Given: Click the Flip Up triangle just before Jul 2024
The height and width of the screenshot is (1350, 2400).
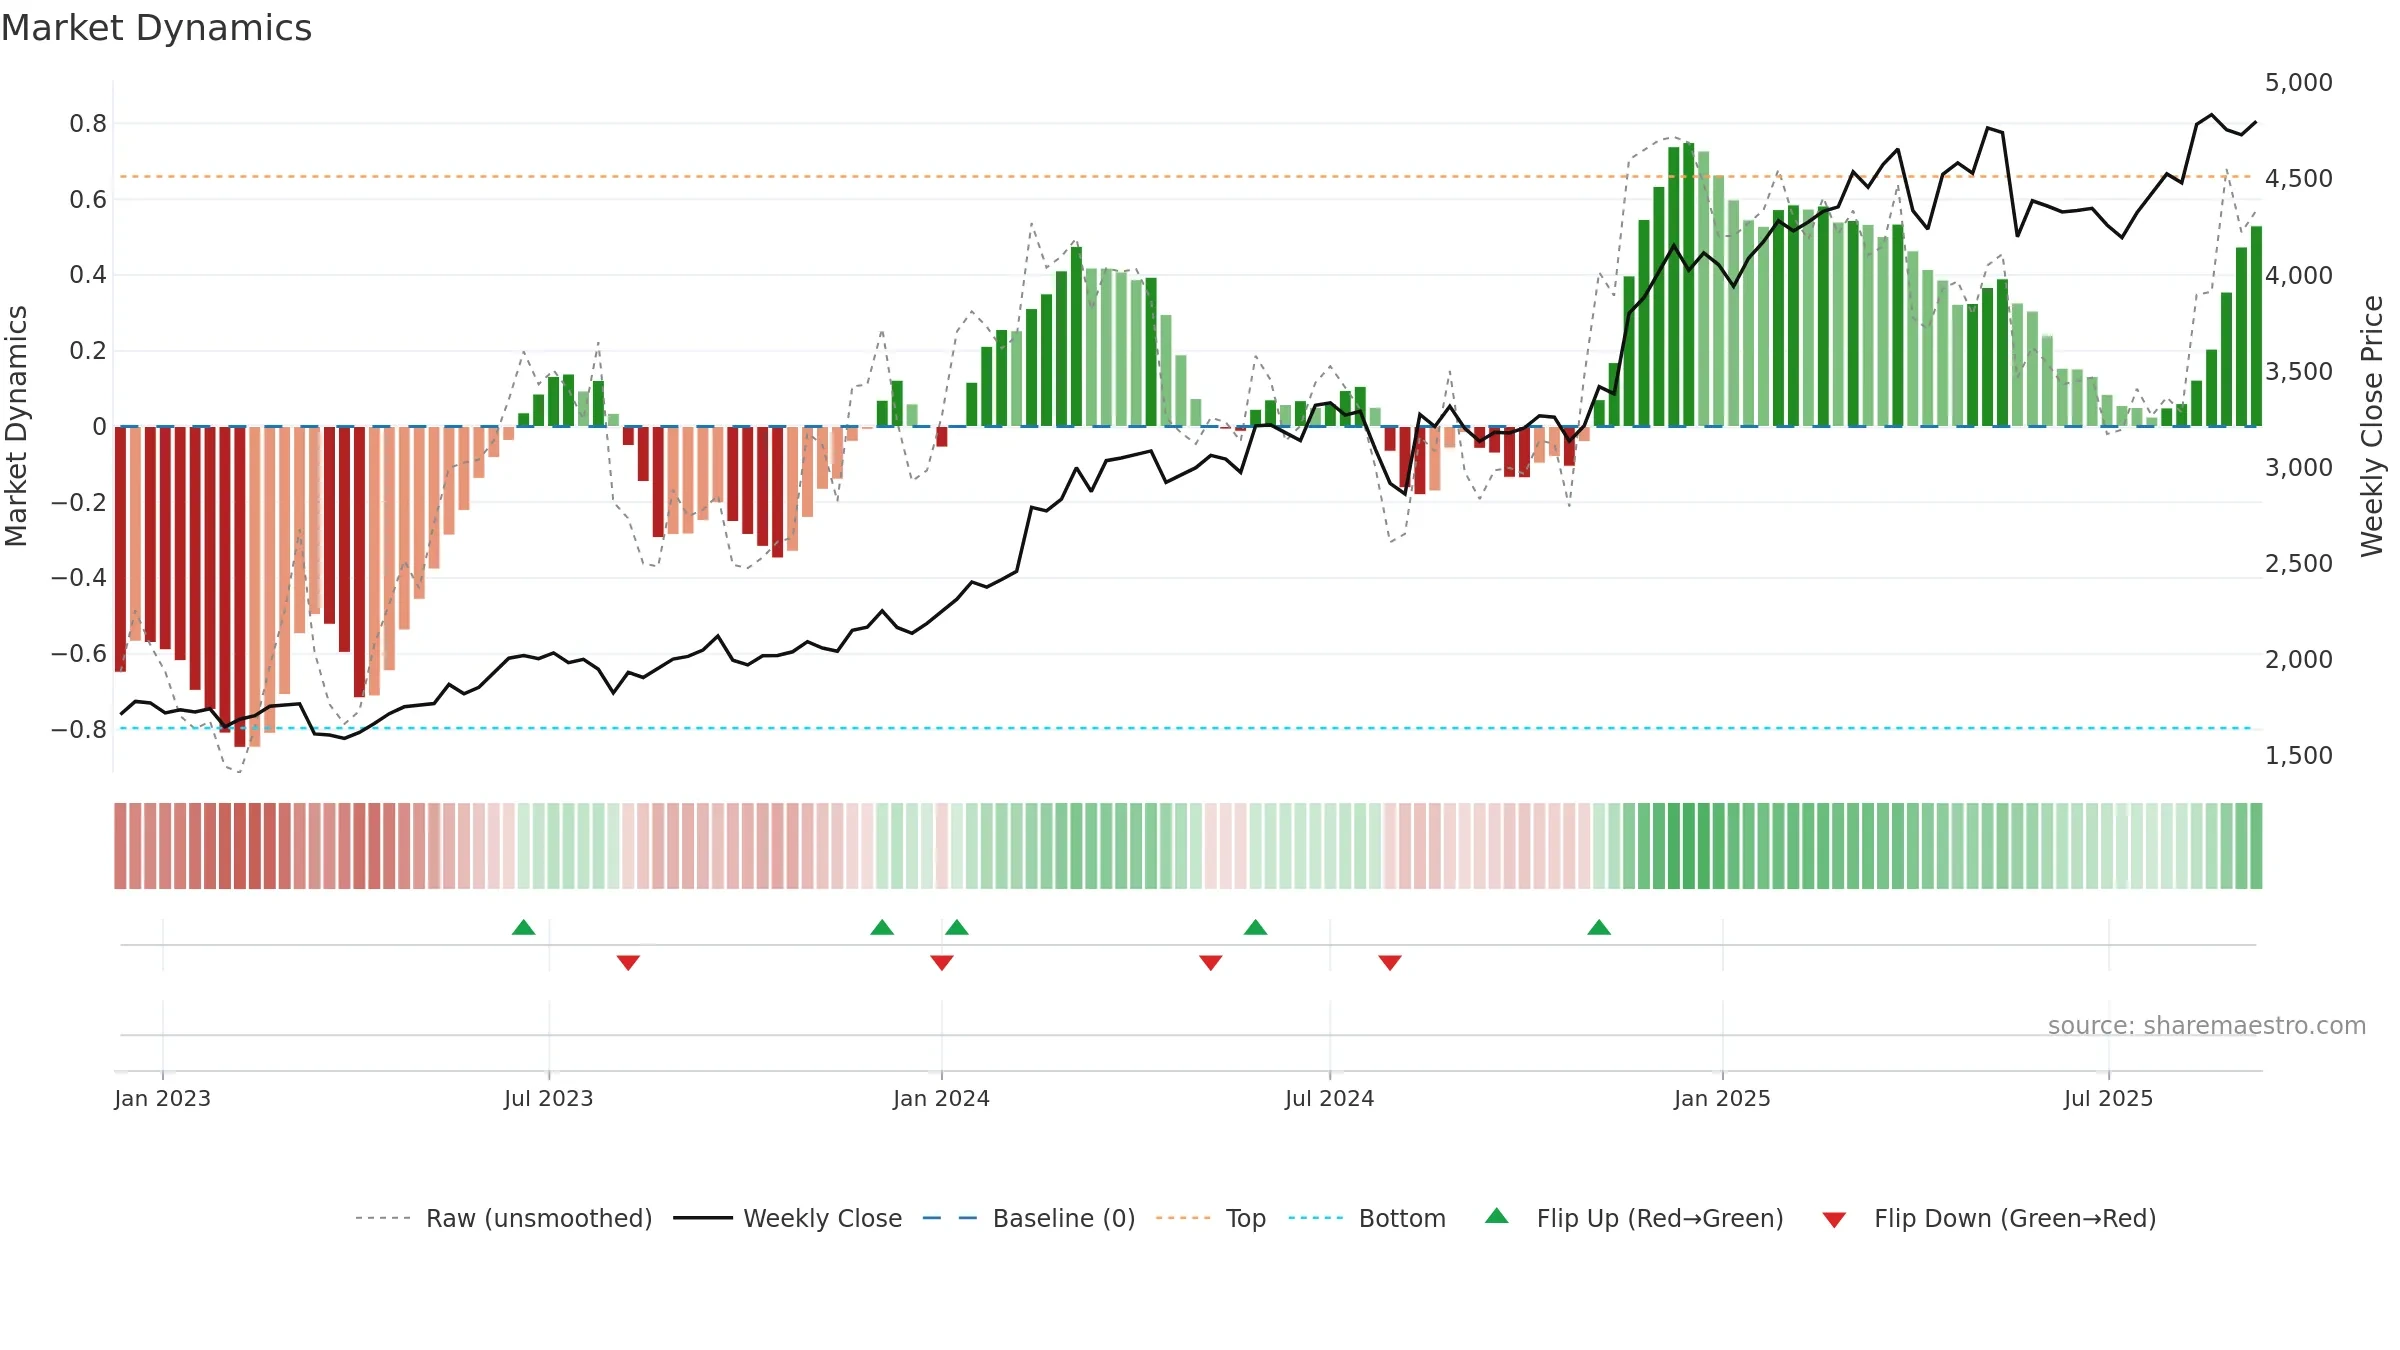Looking at the screenshot, I should (1256, 927).
